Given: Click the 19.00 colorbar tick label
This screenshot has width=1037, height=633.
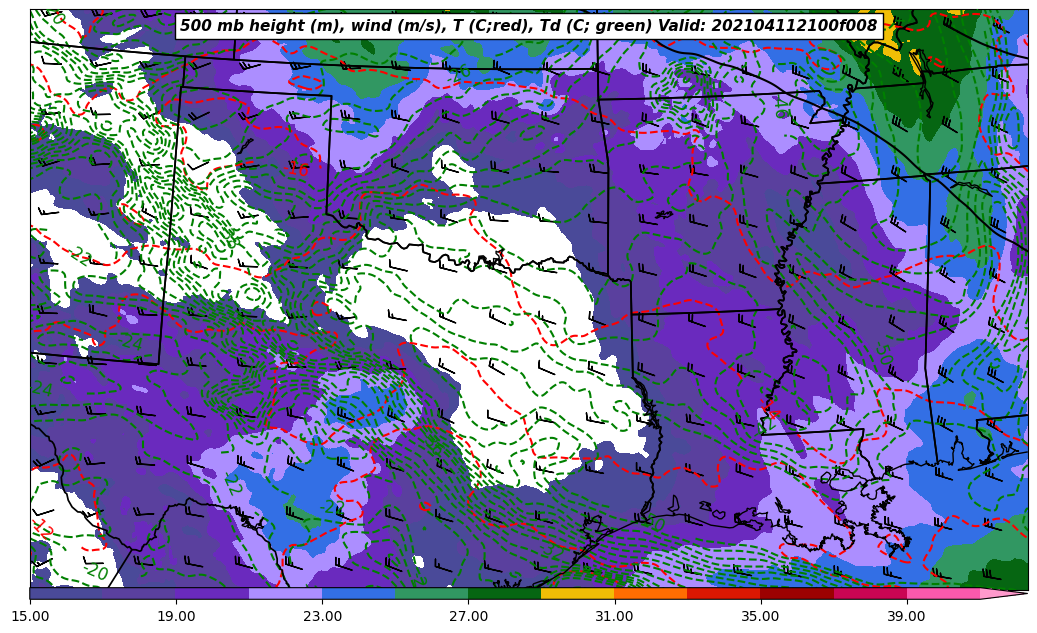Looking at the screenshot, I should (176, 617).
